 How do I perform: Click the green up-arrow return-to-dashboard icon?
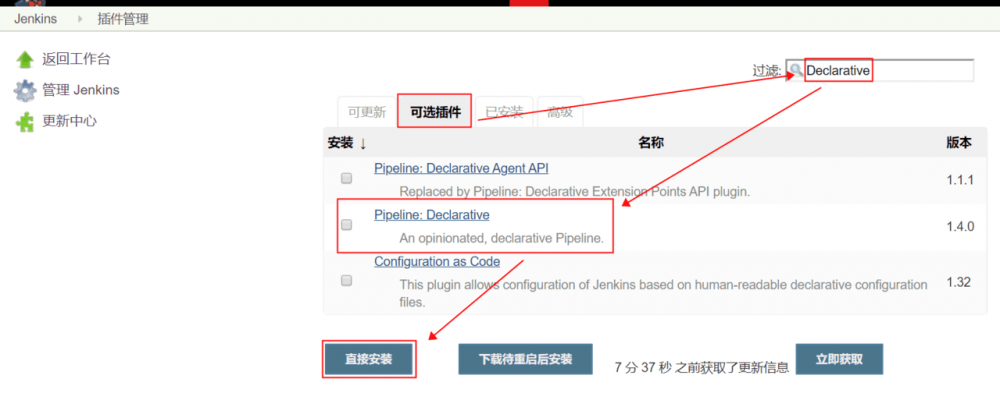click(25, 60)
